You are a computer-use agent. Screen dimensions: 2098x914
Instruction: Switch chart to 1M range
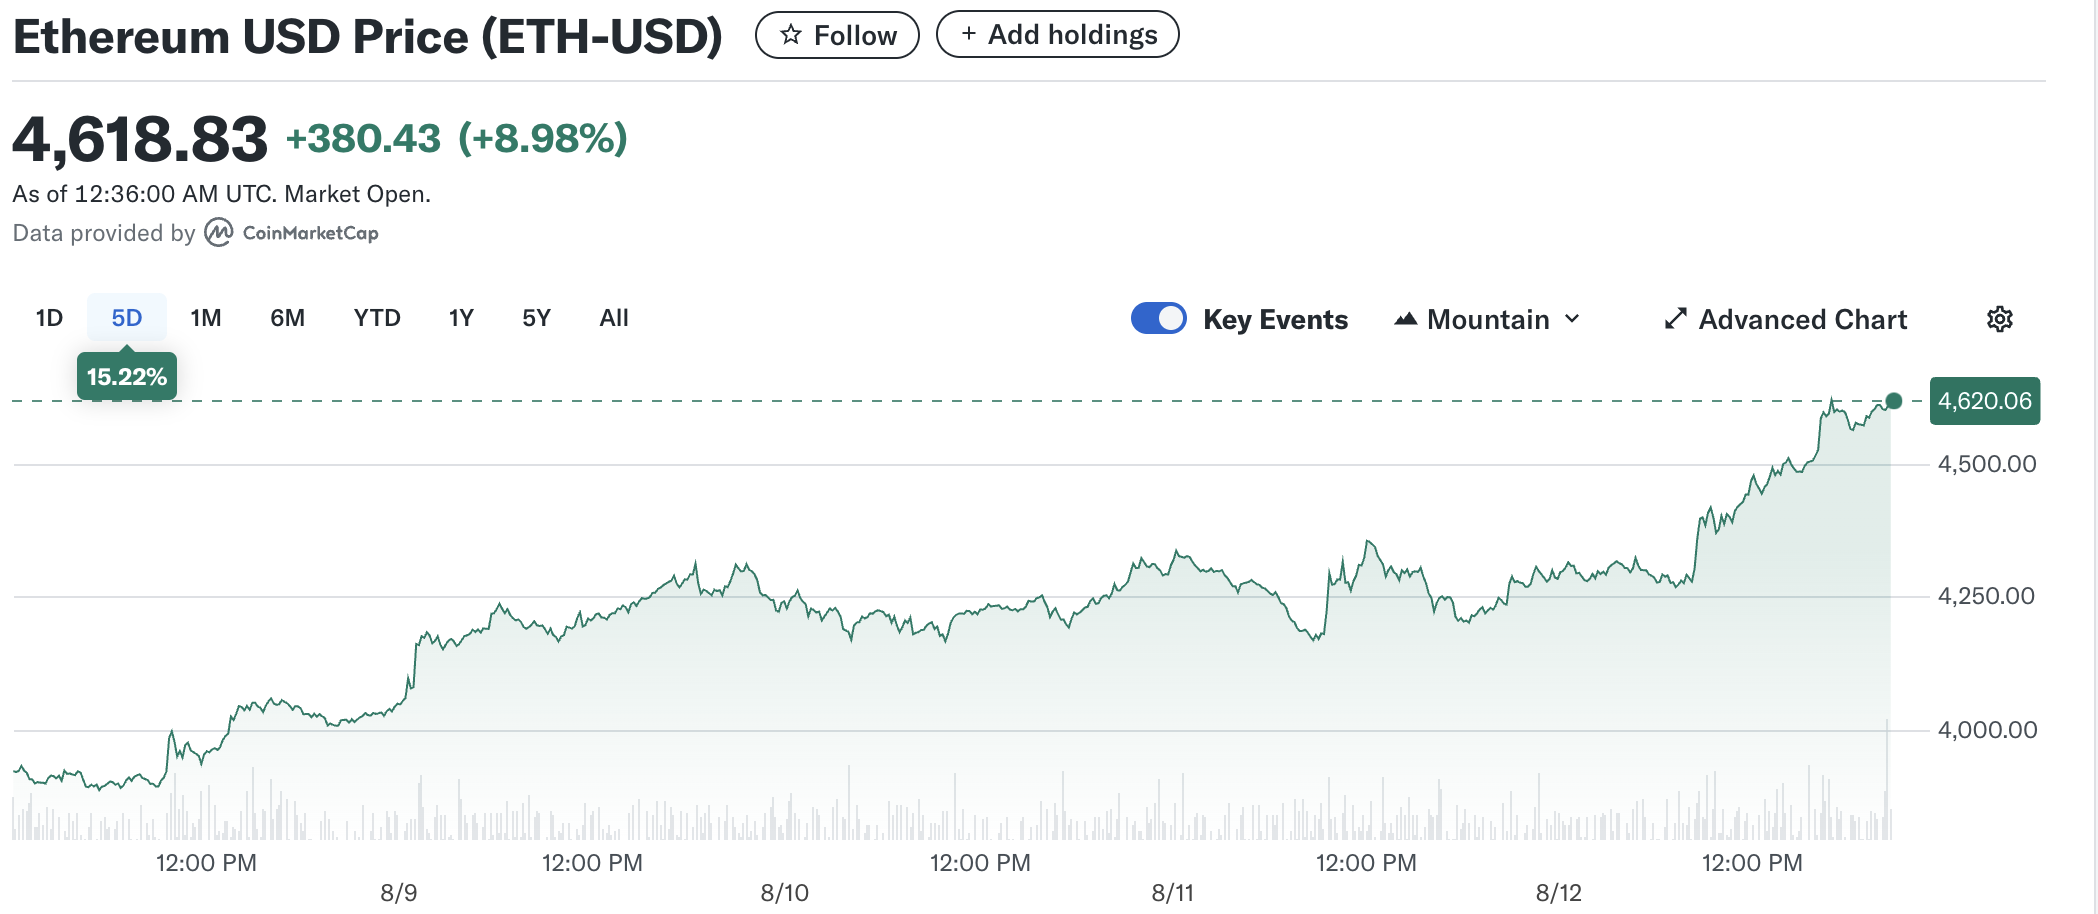click(x=206, y=318)
